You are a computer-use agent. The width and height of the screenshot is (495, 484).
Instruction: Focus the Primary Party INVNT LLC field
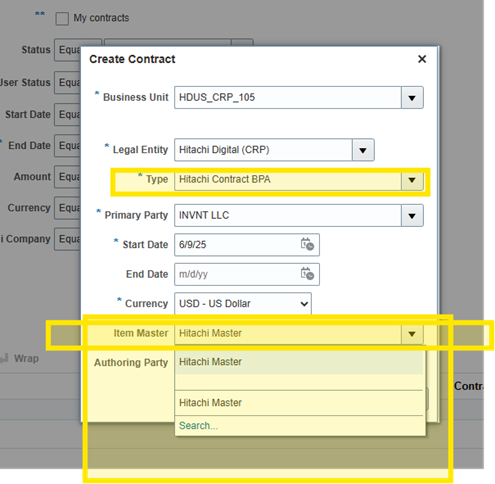tap(288, 215)
